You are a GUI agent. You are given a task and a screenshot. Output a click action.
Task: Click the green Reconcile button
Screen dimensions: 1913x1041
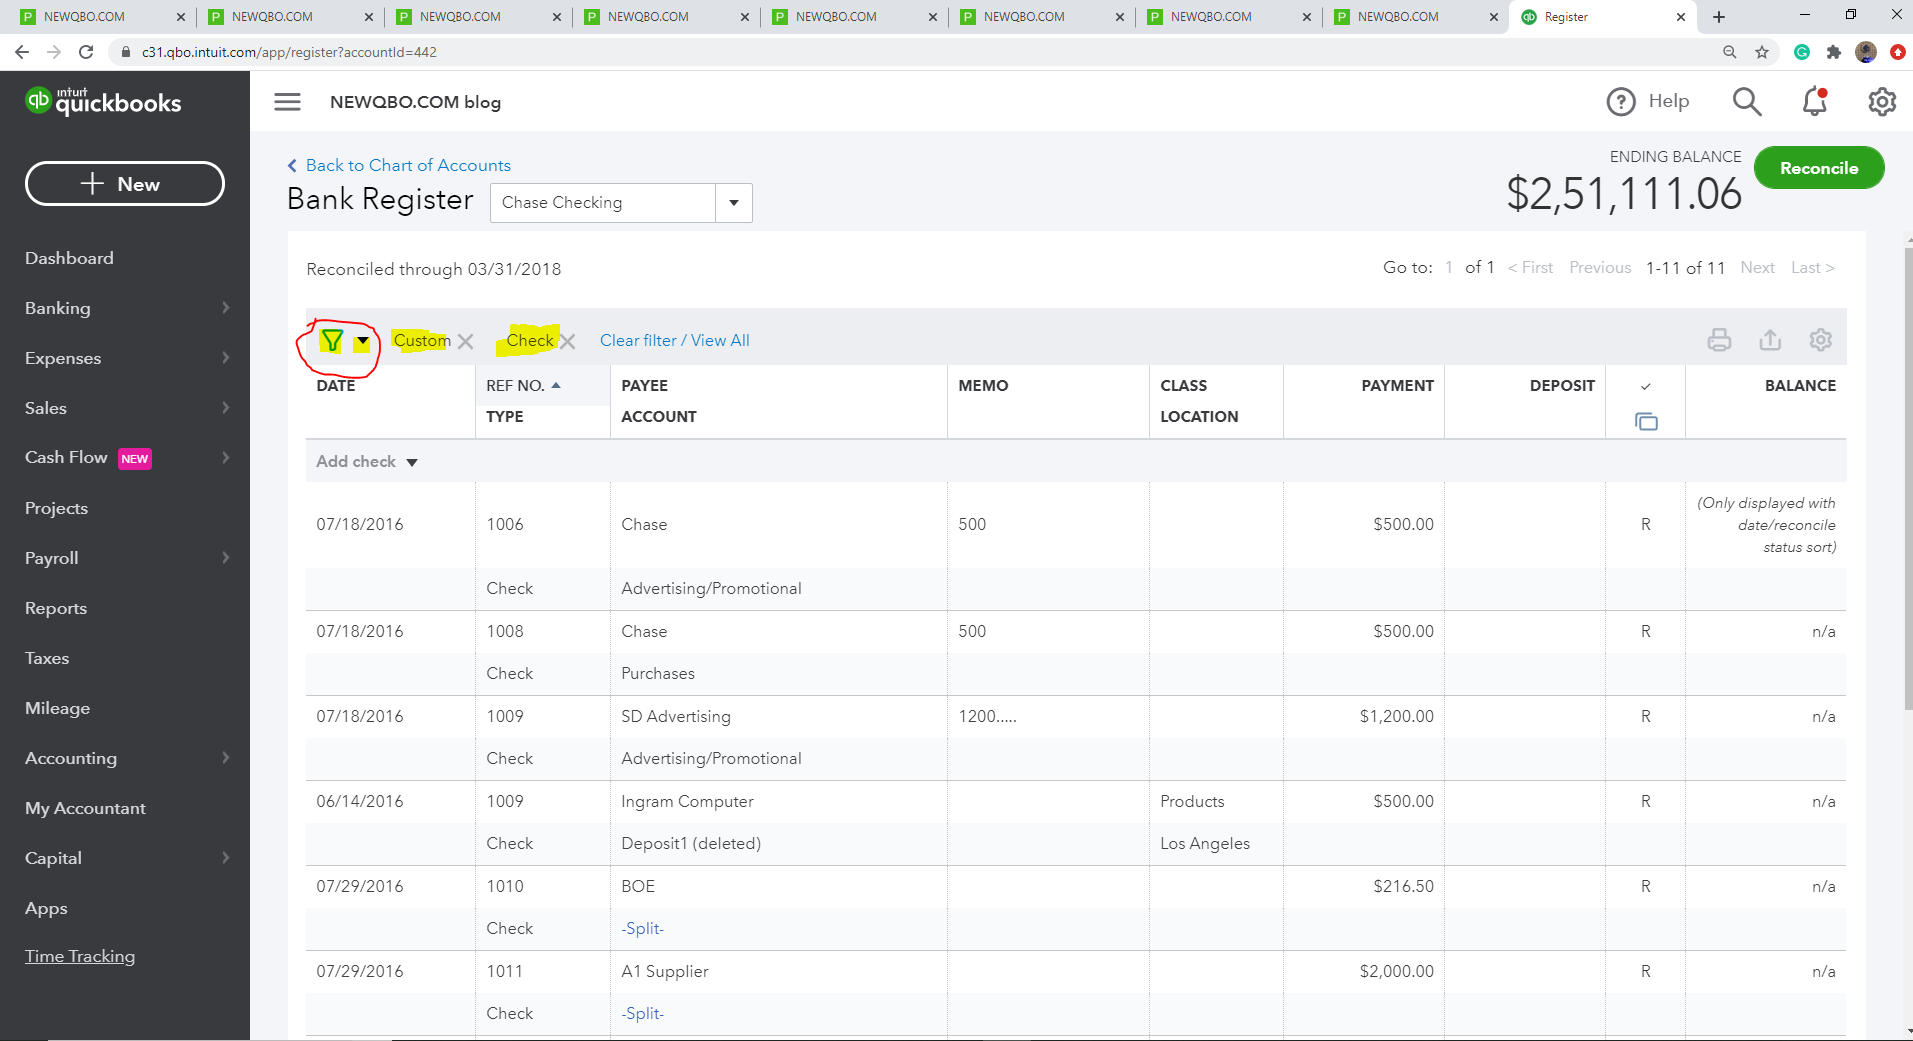pos(1819,168)
